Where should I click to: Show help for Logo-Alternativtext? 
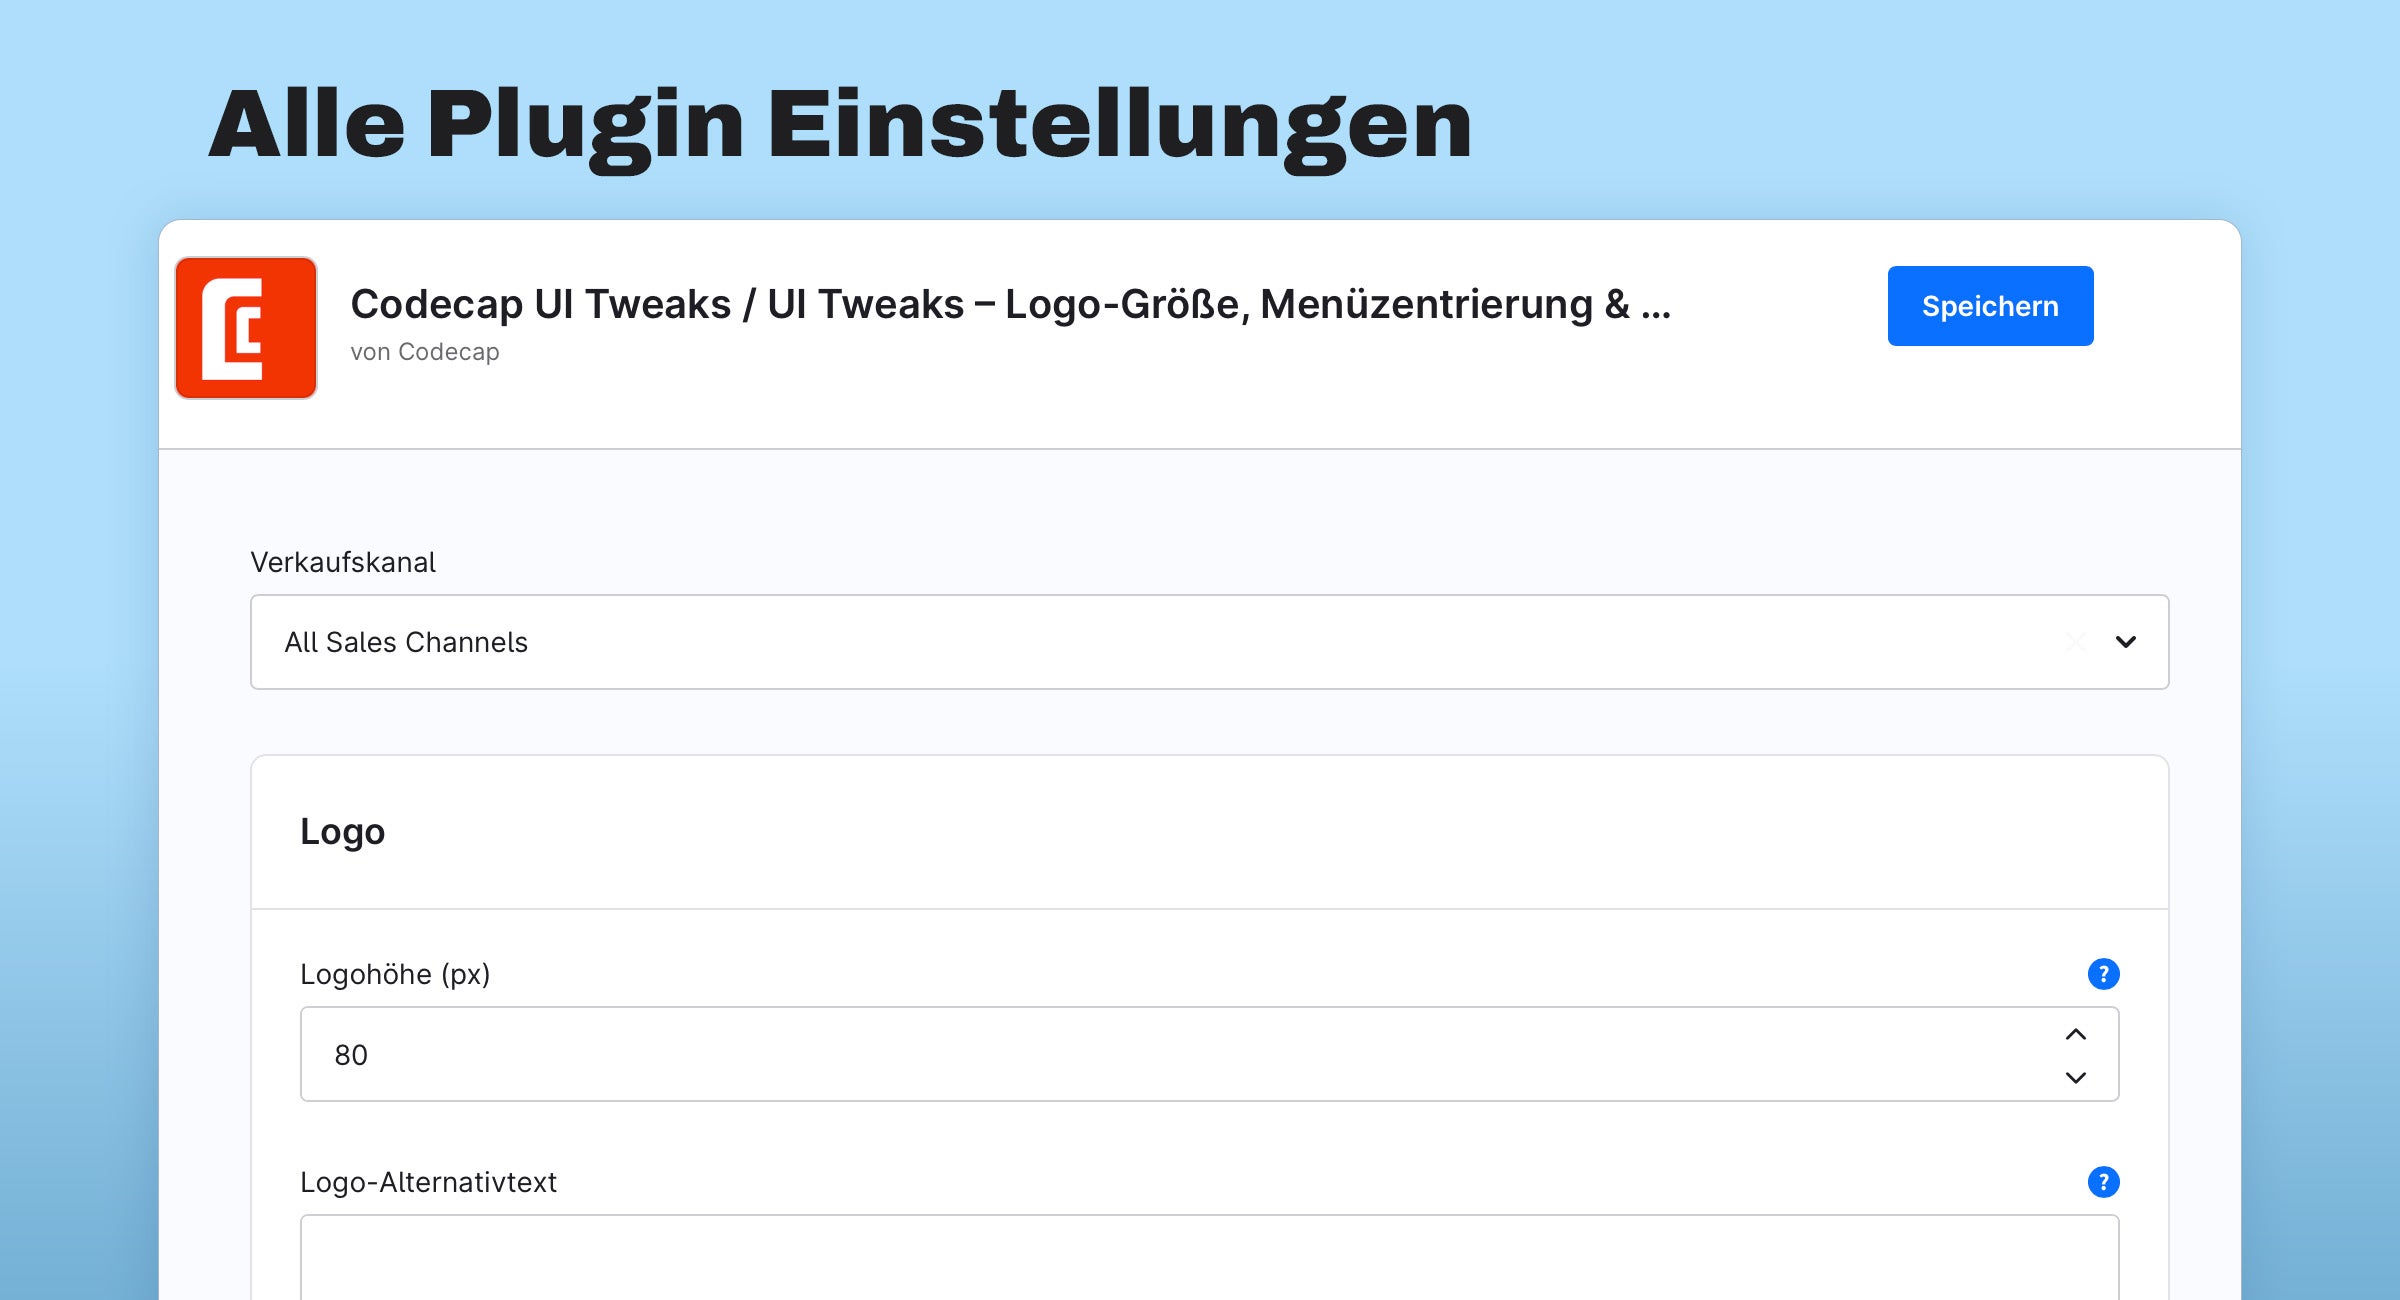coord(2103,1182)
